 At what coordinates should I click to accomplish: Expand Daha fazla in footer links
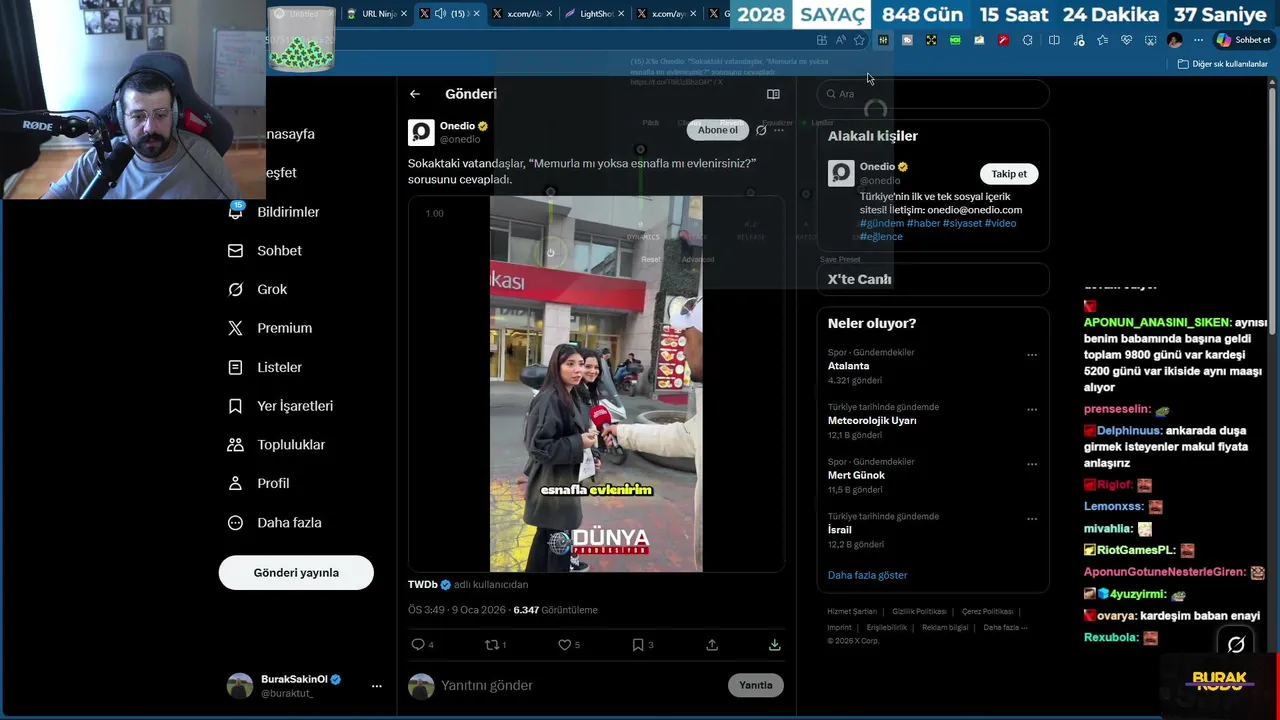click(1005, 627)
